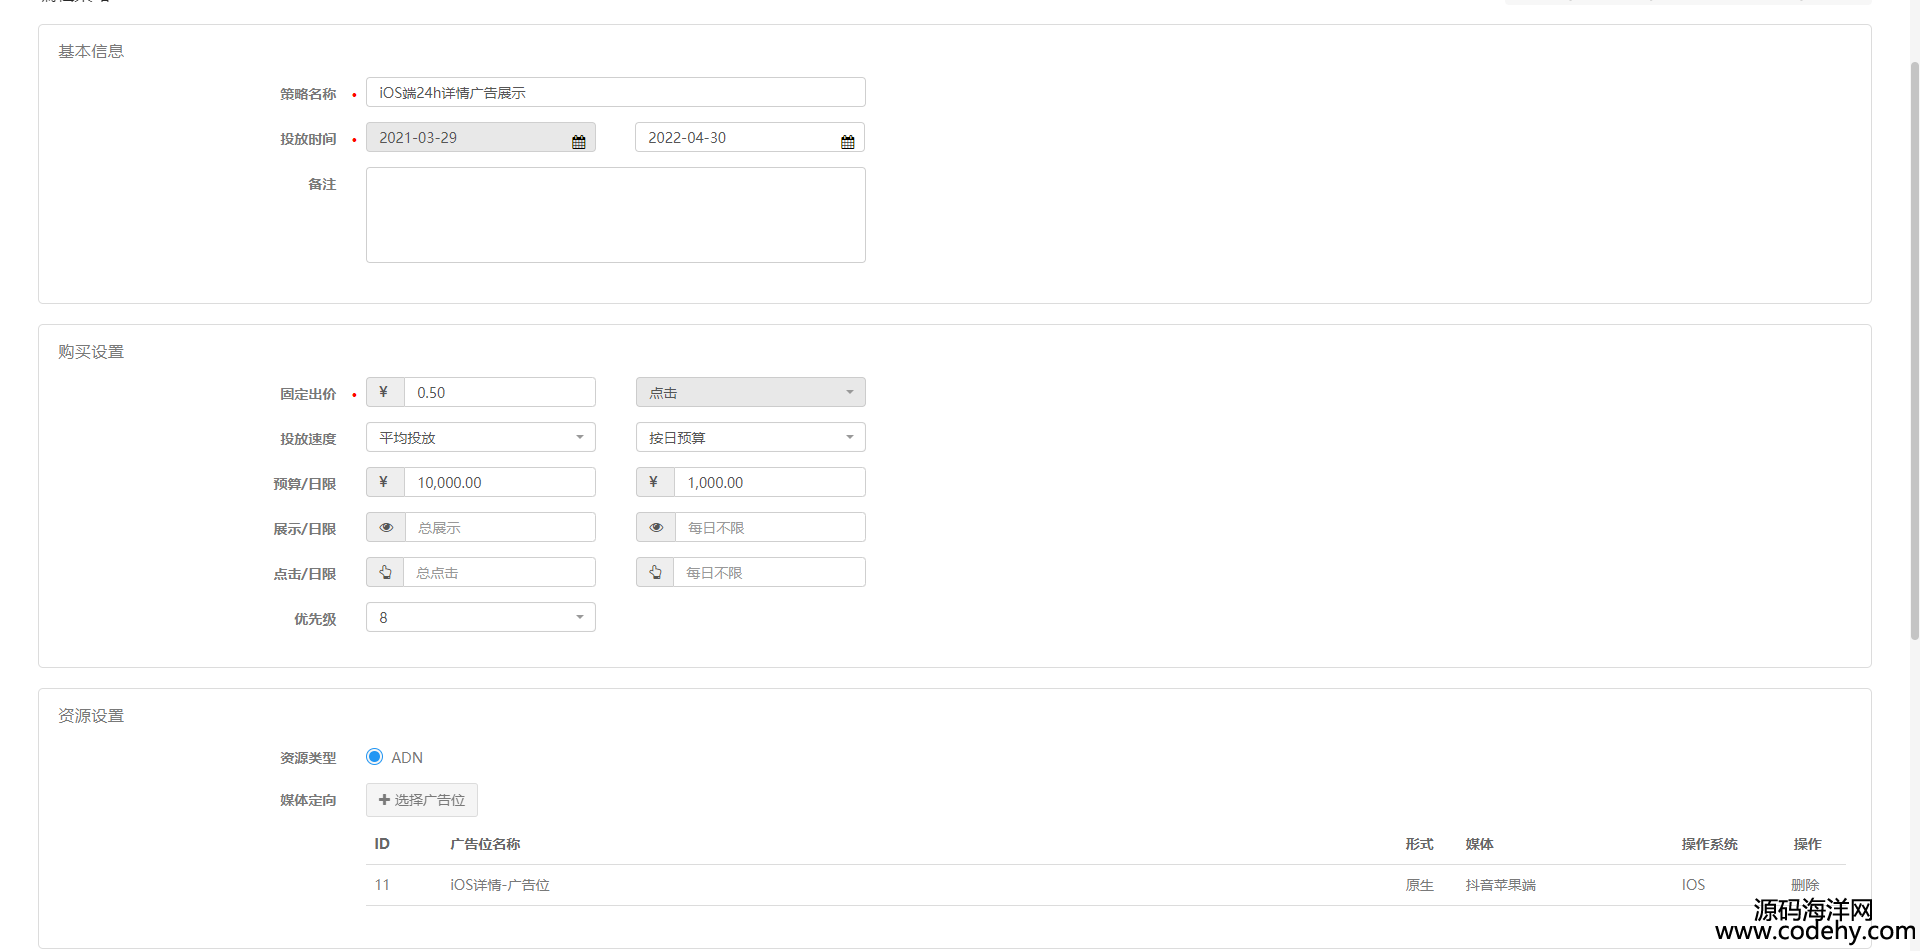This screenshot has height=951, width=1920.
Task: Expand the 平均投放 delivery speed dropdown
Action: pyautogui.click(x=480, y=437)
